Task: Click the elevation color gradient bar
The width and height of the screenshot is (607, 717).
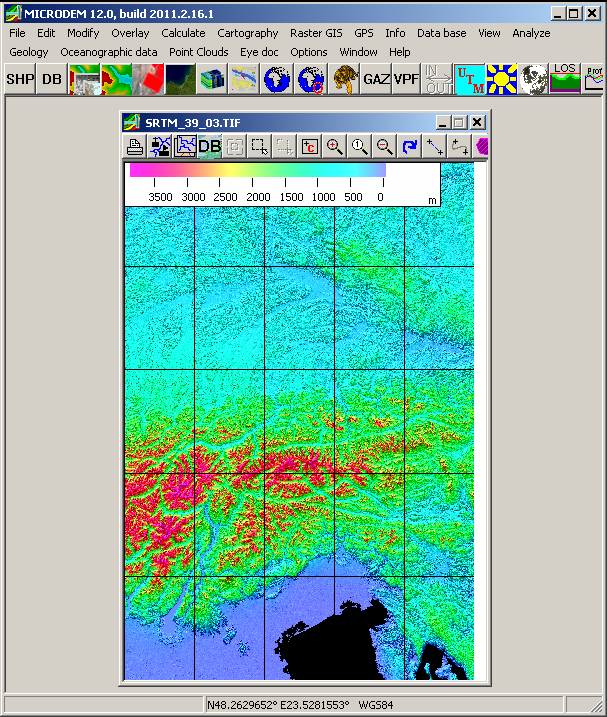Action: [x=258, y=170]
